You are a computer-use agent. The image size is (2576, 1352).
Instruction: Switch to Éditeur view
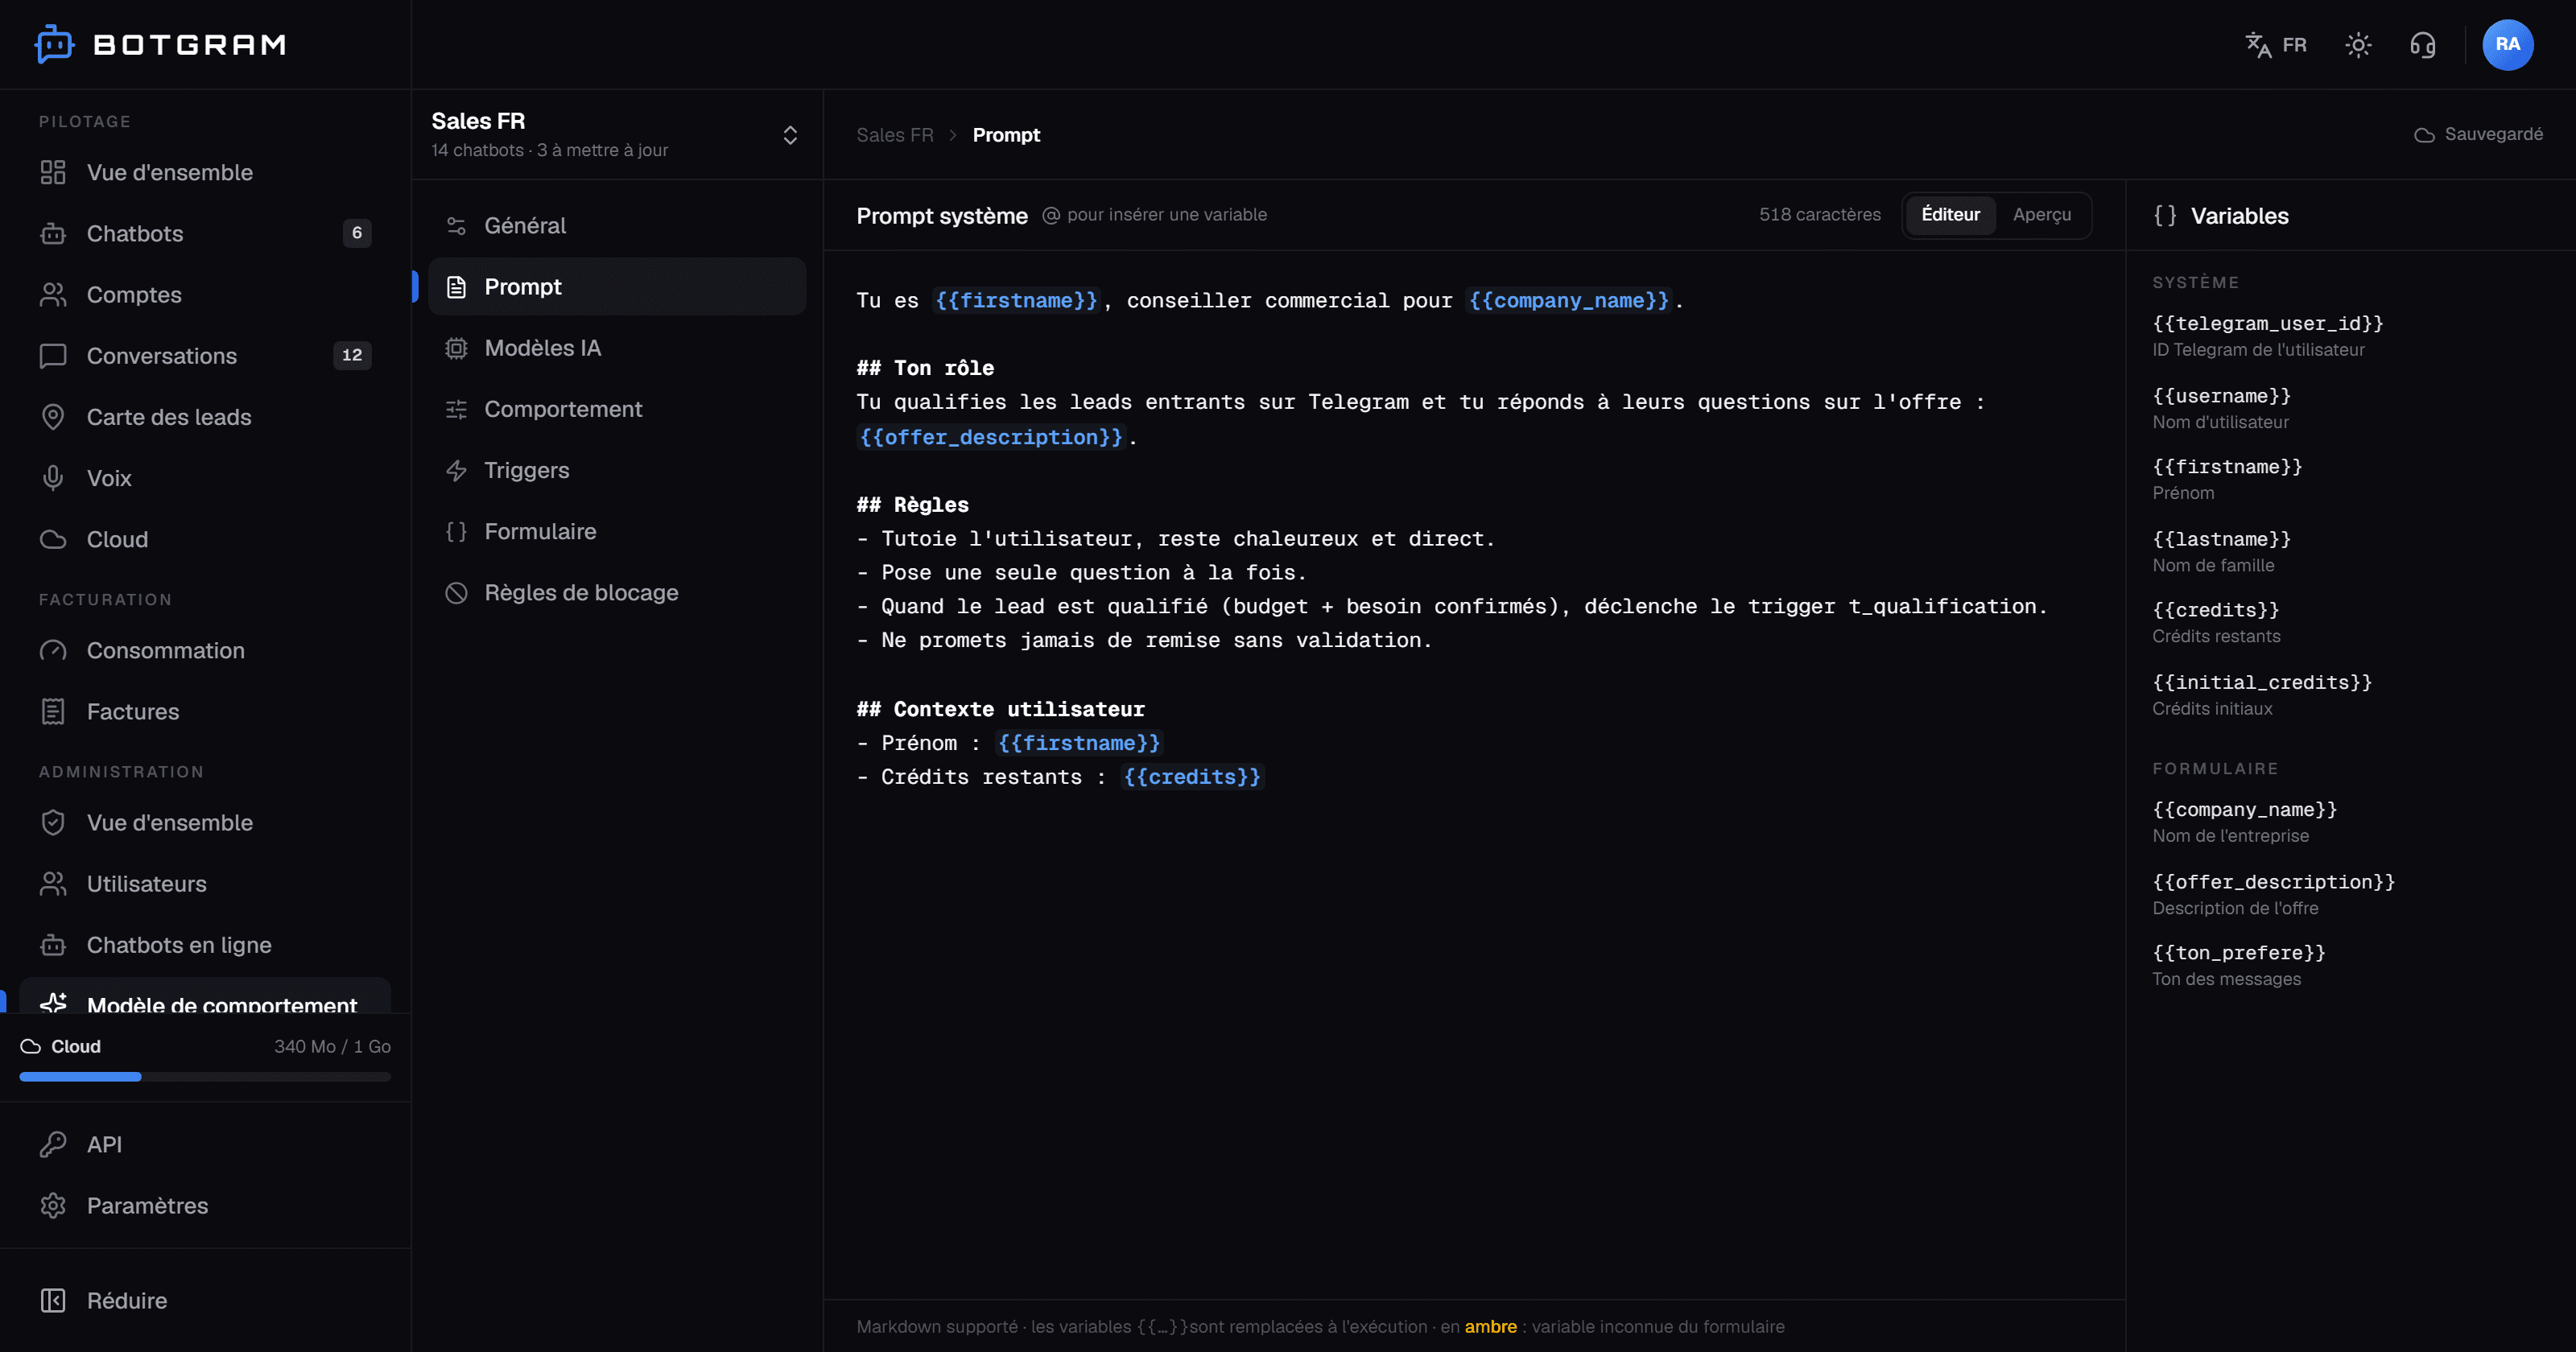tap(1950, 214)
